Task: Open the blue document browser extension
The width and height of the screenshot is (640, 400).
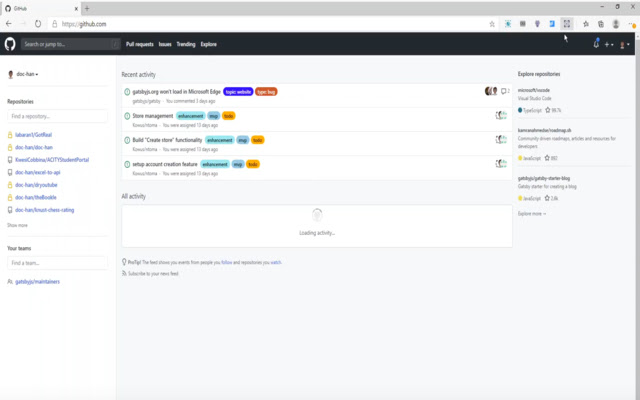Action: point(552,24)
